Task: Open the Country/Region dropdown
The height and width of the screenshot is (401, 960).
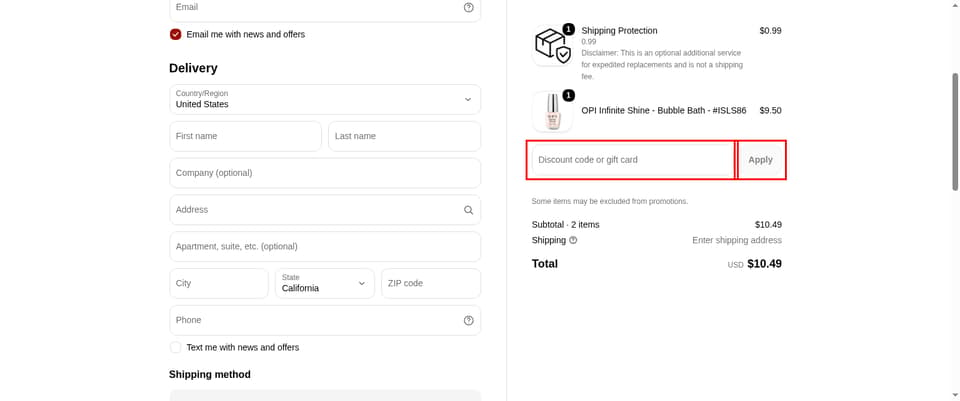Action: click(325, 99)
